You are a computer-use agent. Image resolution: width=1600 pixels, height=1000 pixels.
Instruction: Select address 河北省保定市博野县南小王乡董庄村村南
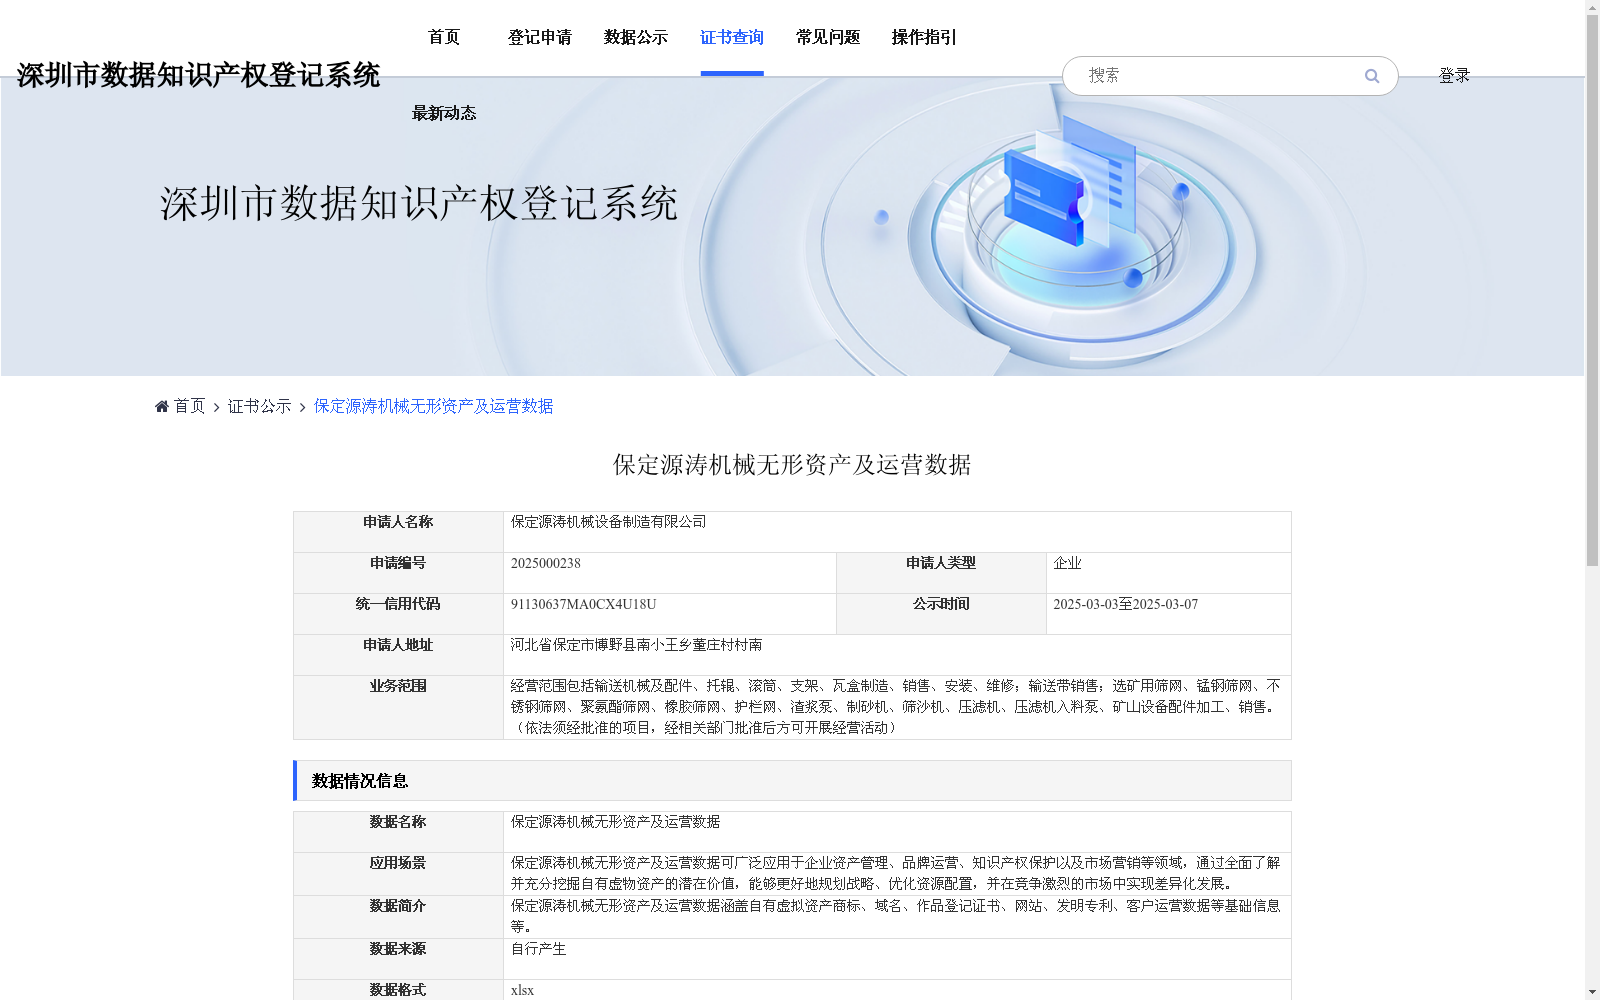click(x=636, y=646)
